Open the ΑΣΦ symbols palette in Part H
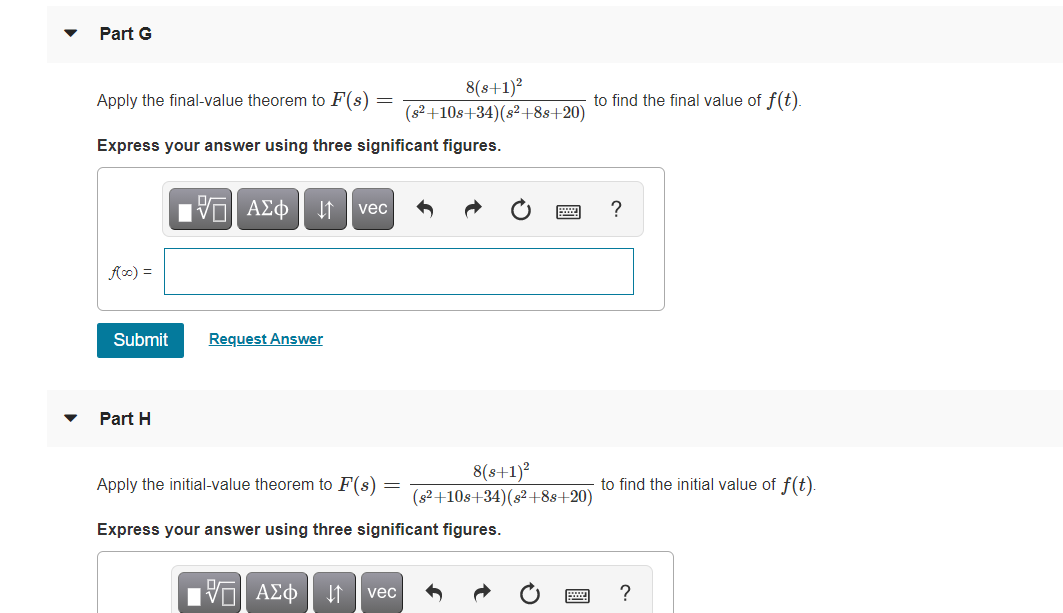The image size is (1063, 613). (276, 592)
